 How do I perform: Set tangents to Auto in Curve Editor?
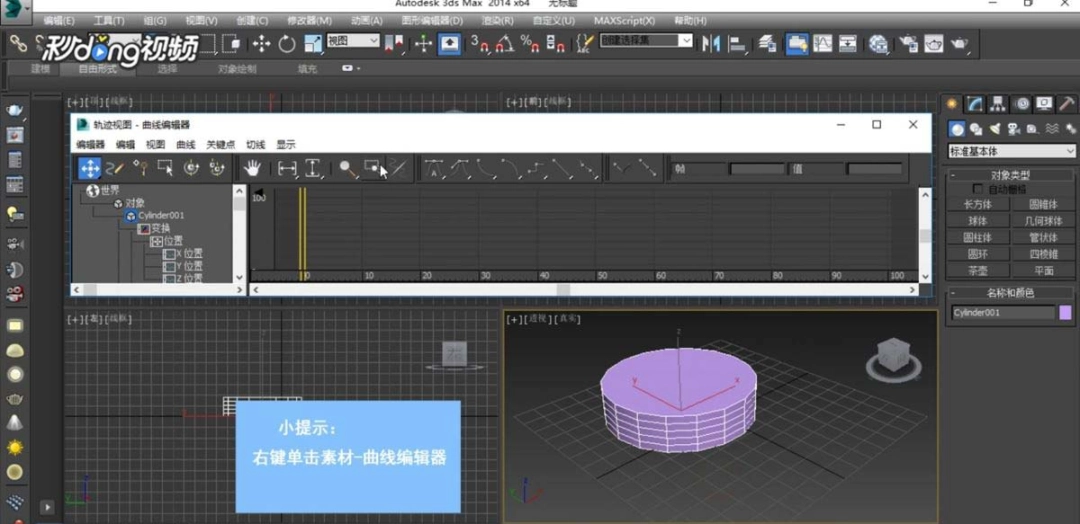435,168
